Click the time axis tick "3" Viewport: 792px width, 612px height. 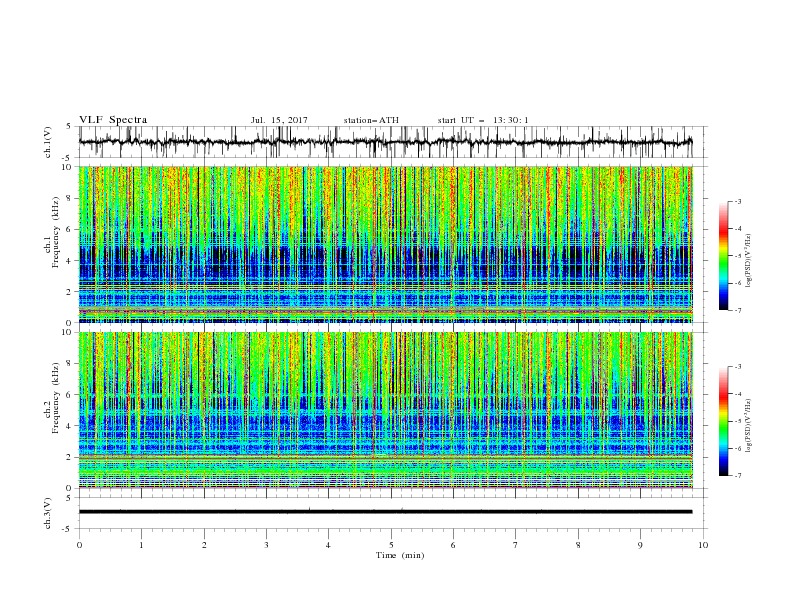tap(266, 545)
